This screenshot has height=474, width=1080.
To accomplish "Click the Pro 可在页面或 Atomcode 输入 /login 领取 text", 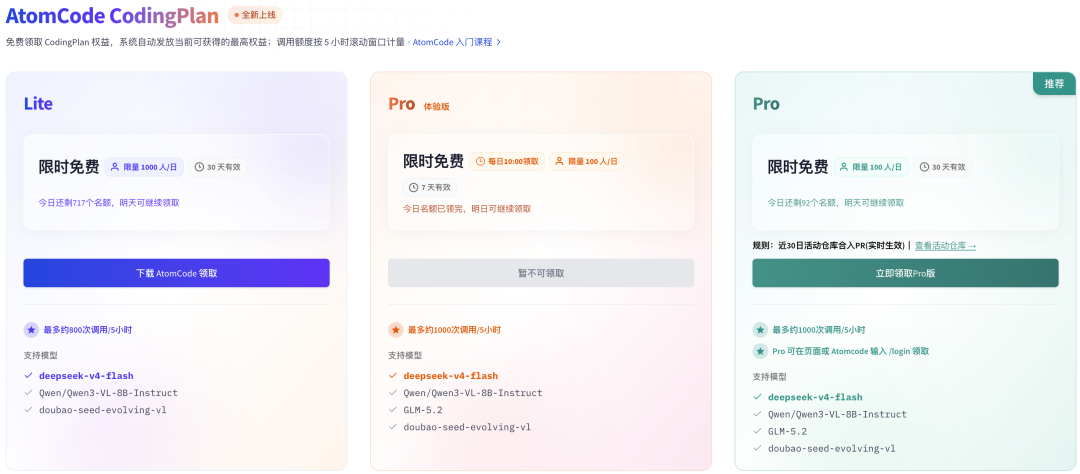I will [x=851, y=351].
